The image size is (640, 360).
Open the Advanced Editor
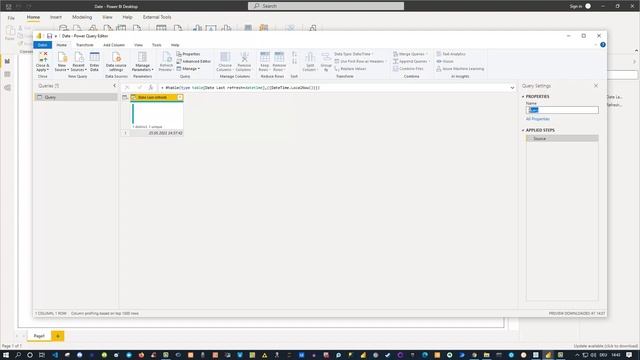coord(193,61)
